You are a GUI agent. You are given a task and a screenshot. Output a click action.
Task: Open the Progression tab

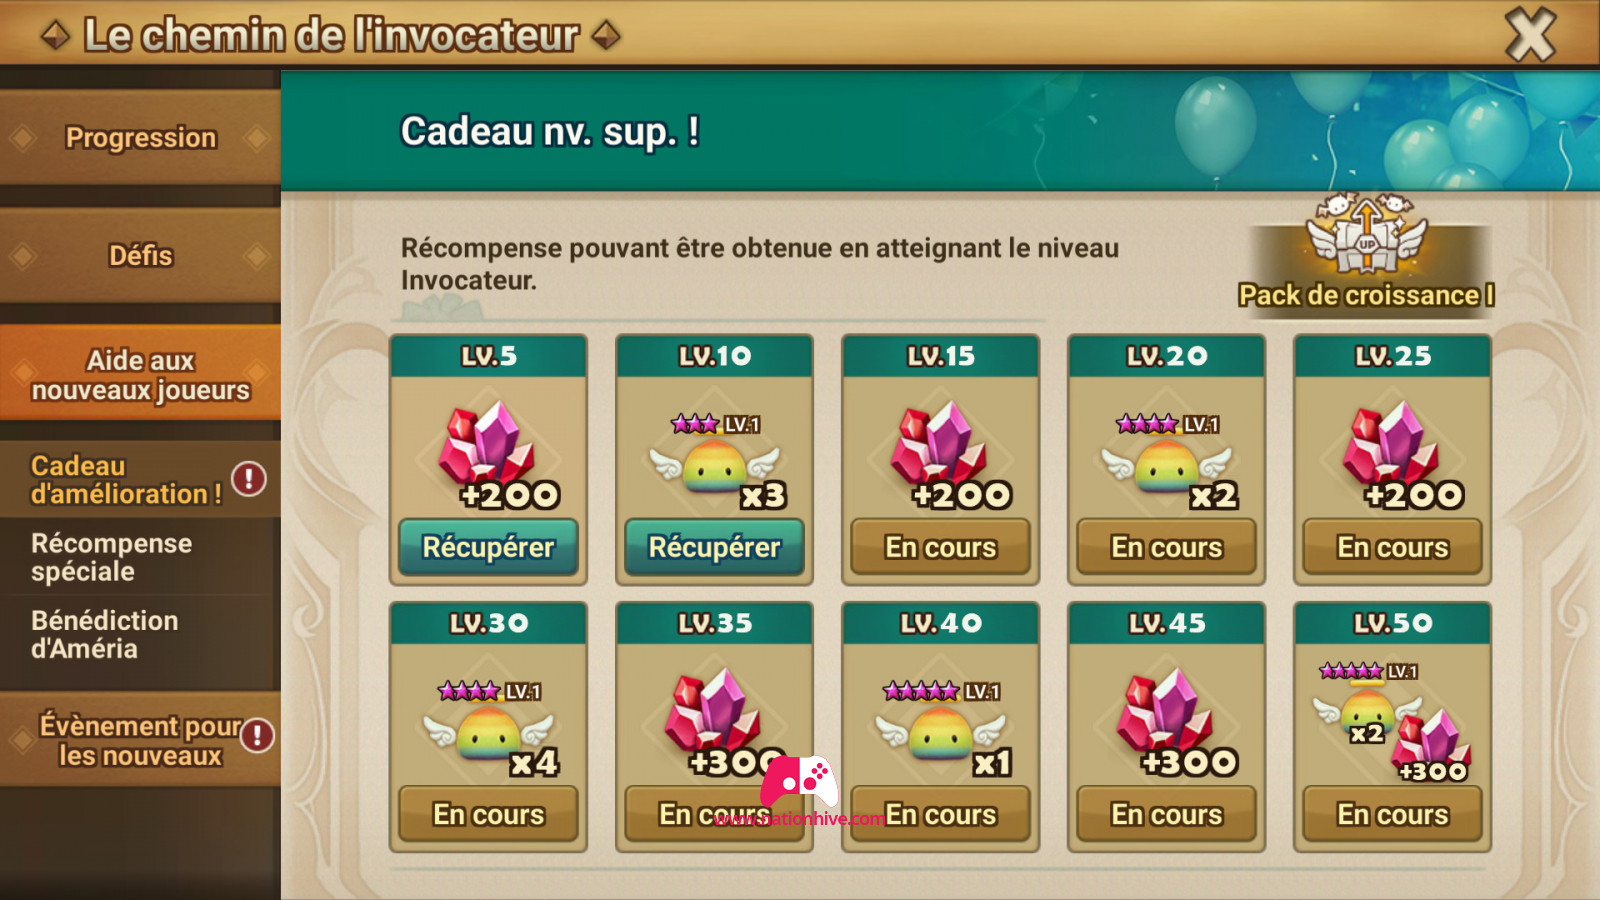[140, 137]
